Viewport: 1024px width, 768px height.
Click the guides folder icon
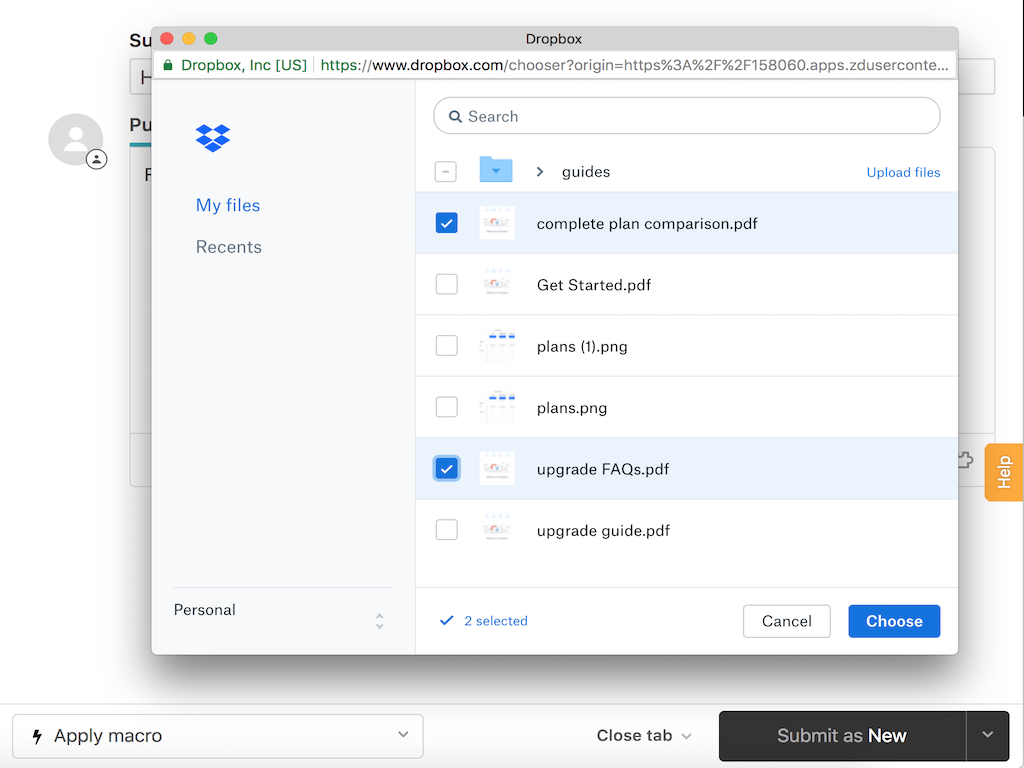pos(496,171)
